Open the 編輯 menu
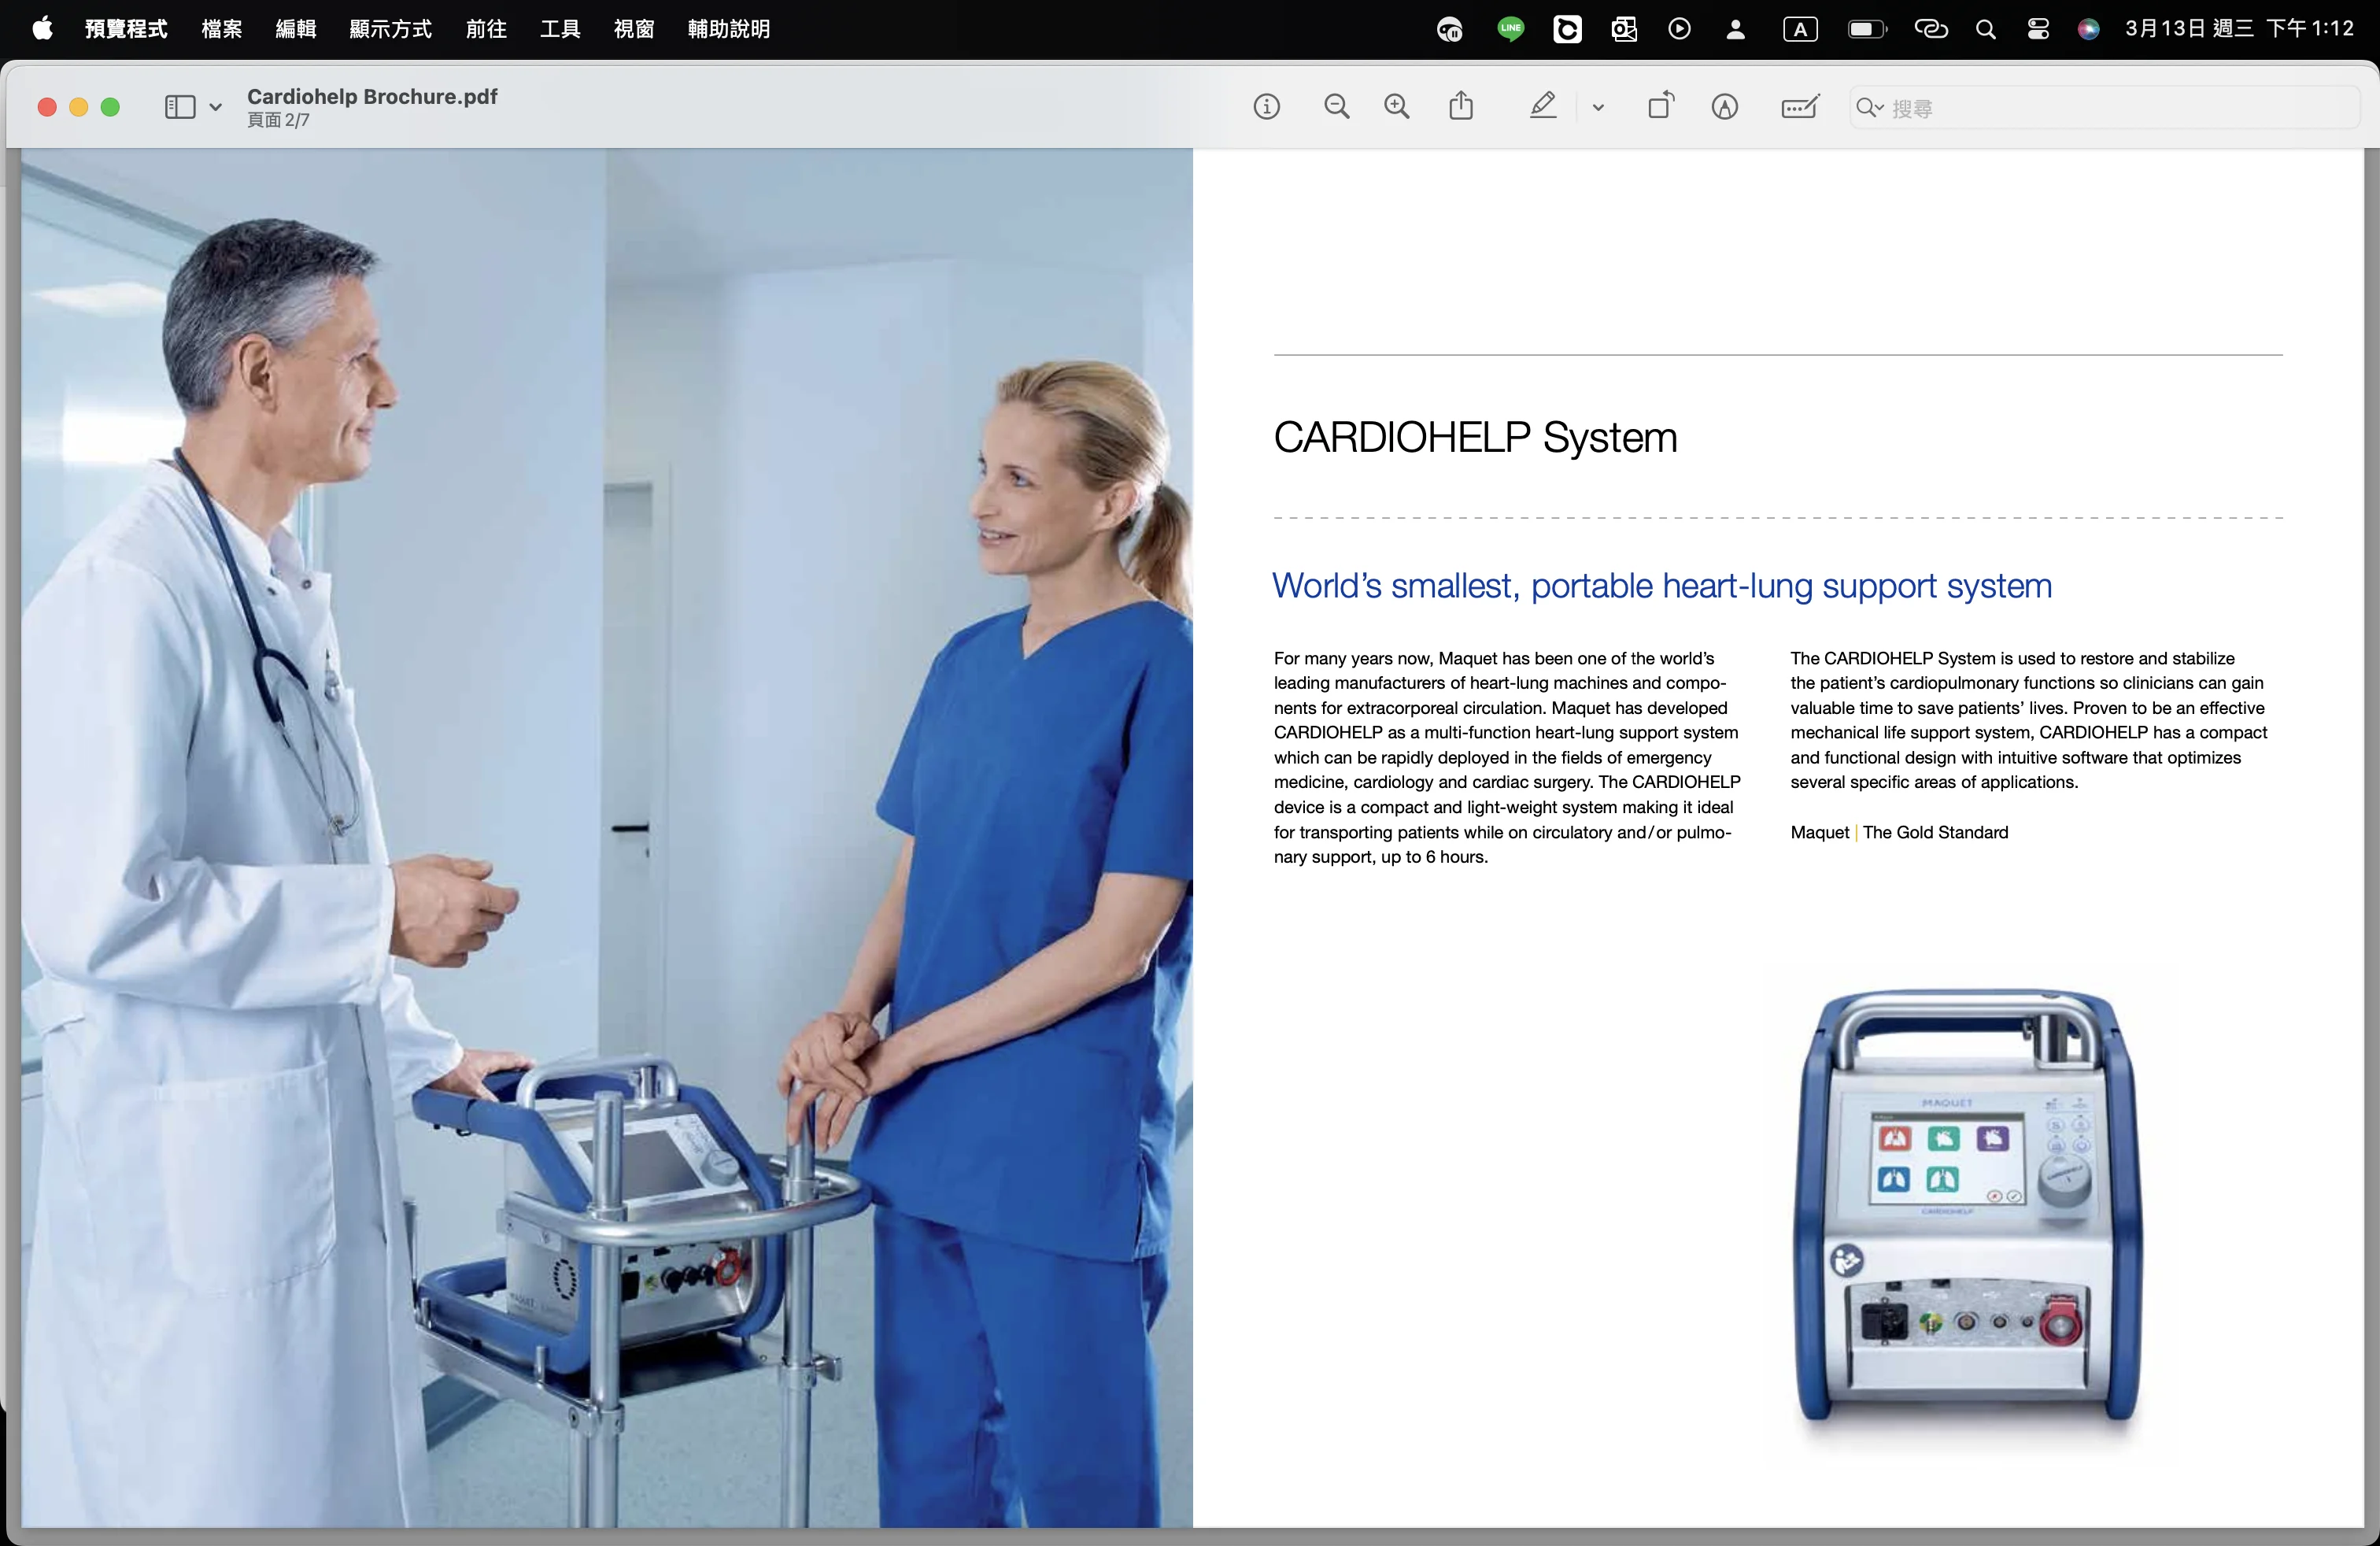 296,29
